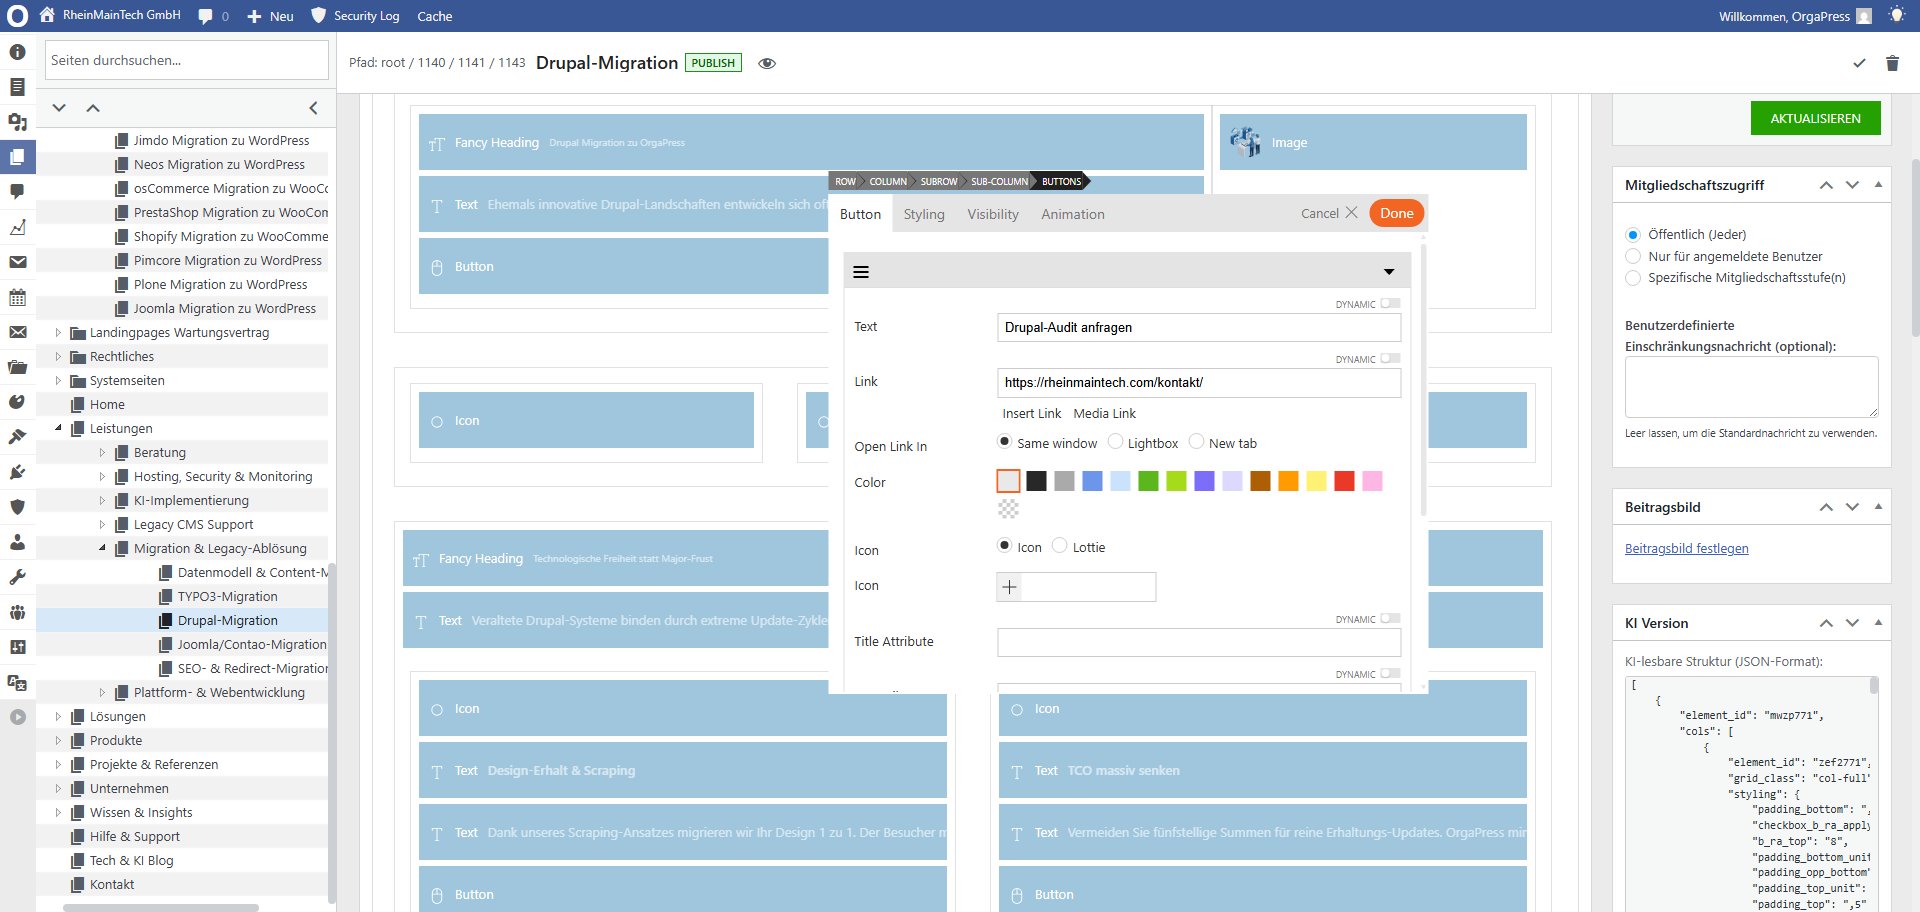1920x912 pixels.
Task: Open the home icon in the top bar
Action: (47, 15)
